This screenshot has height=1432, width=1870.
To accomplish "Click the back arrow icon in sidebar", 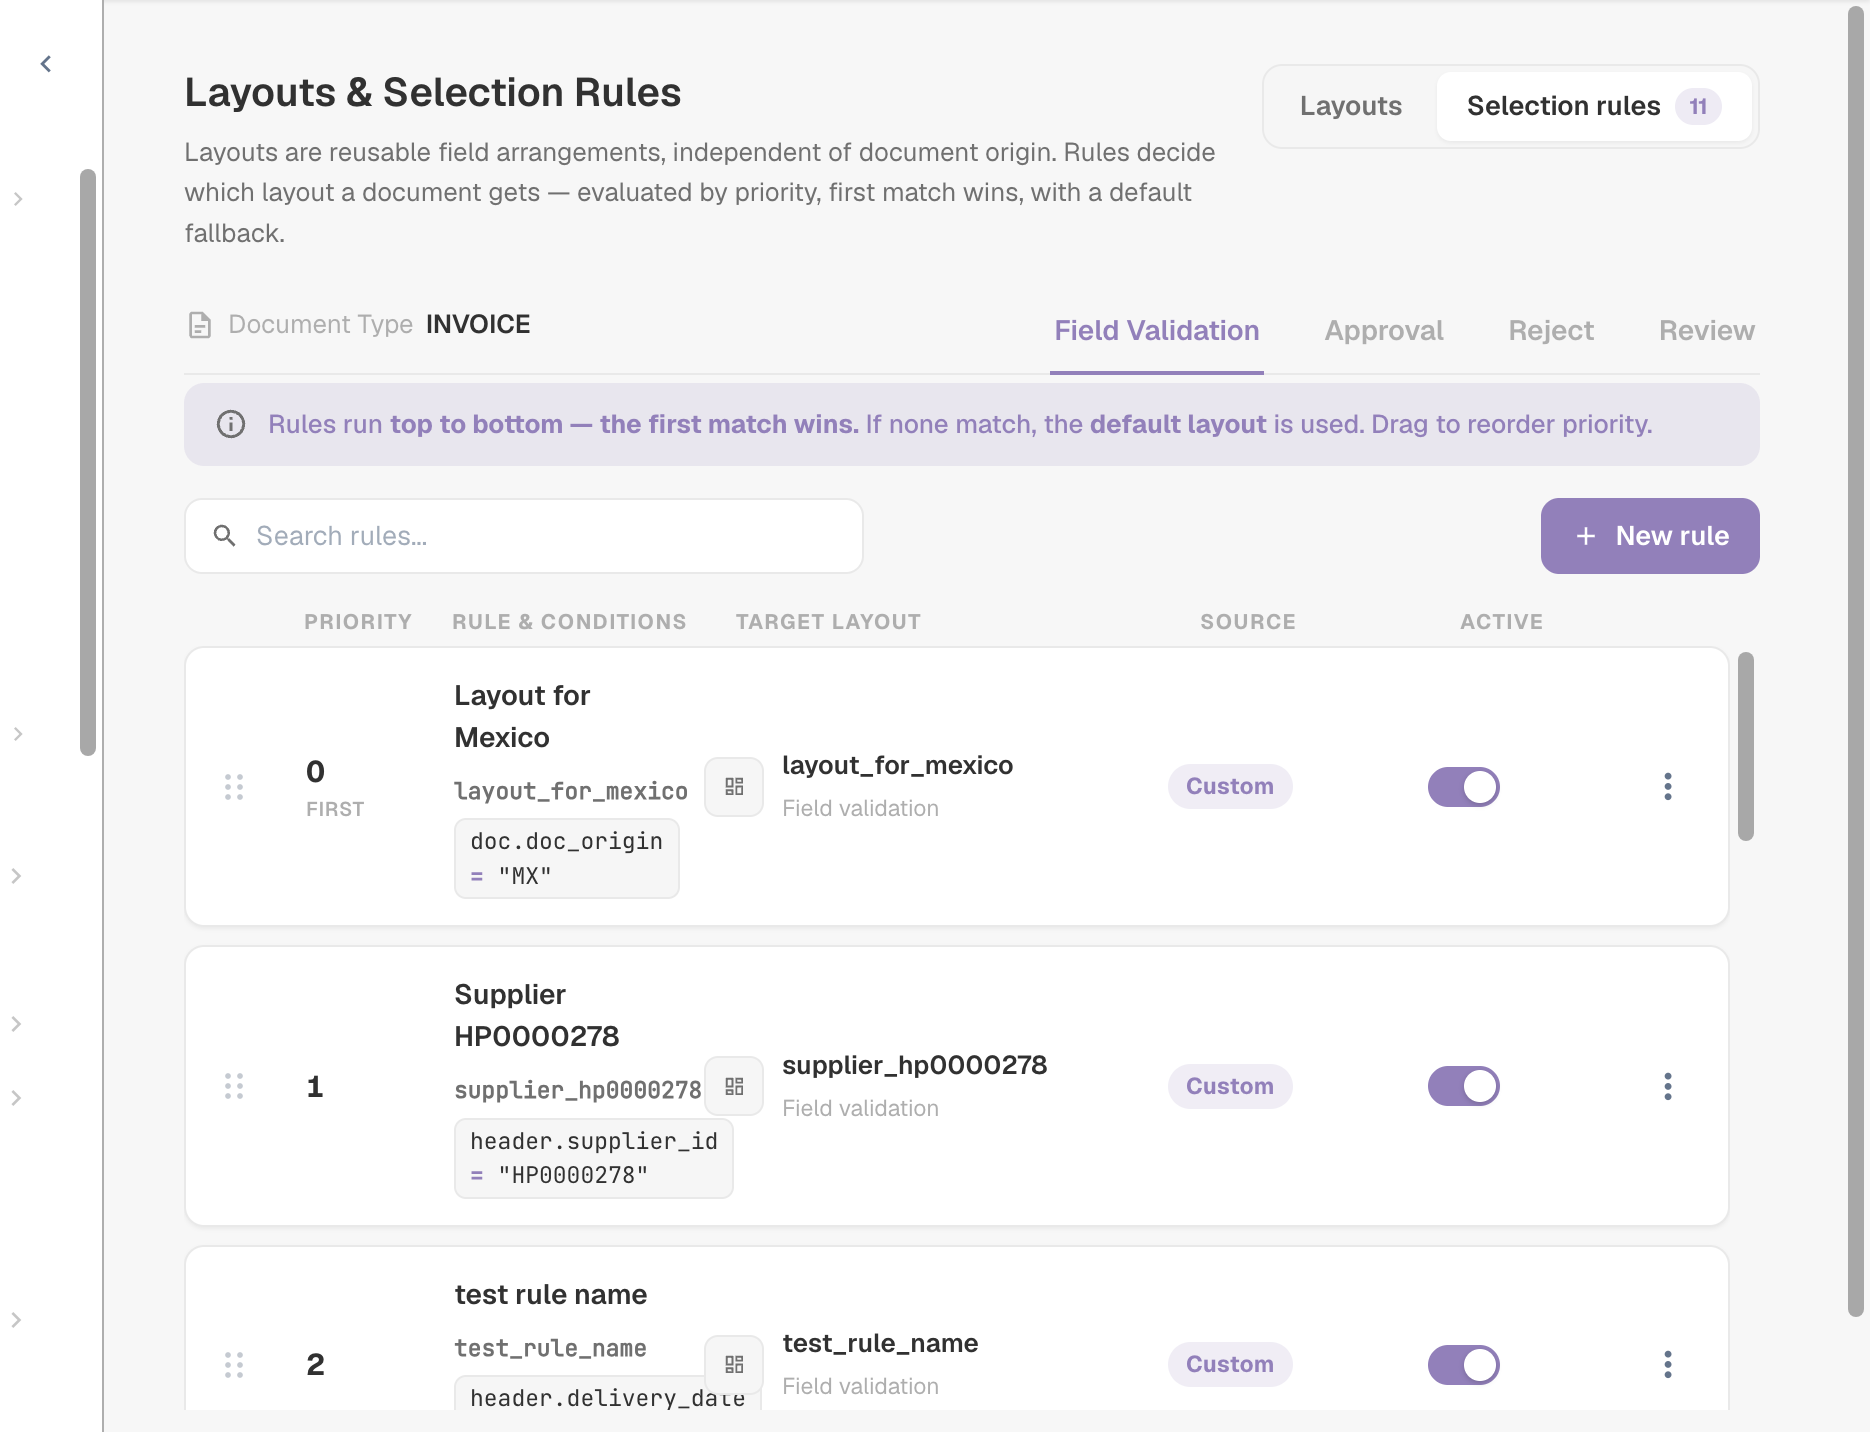I will pyautogui.click(x=46, y=64).
